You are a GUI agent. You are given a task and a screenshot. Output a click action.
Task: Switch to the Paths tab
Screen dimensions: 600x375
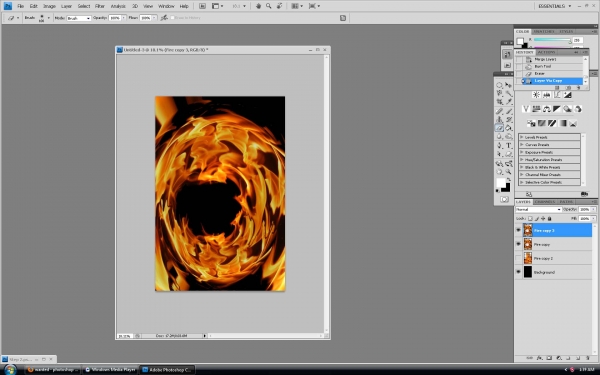[x=566, y=202]
